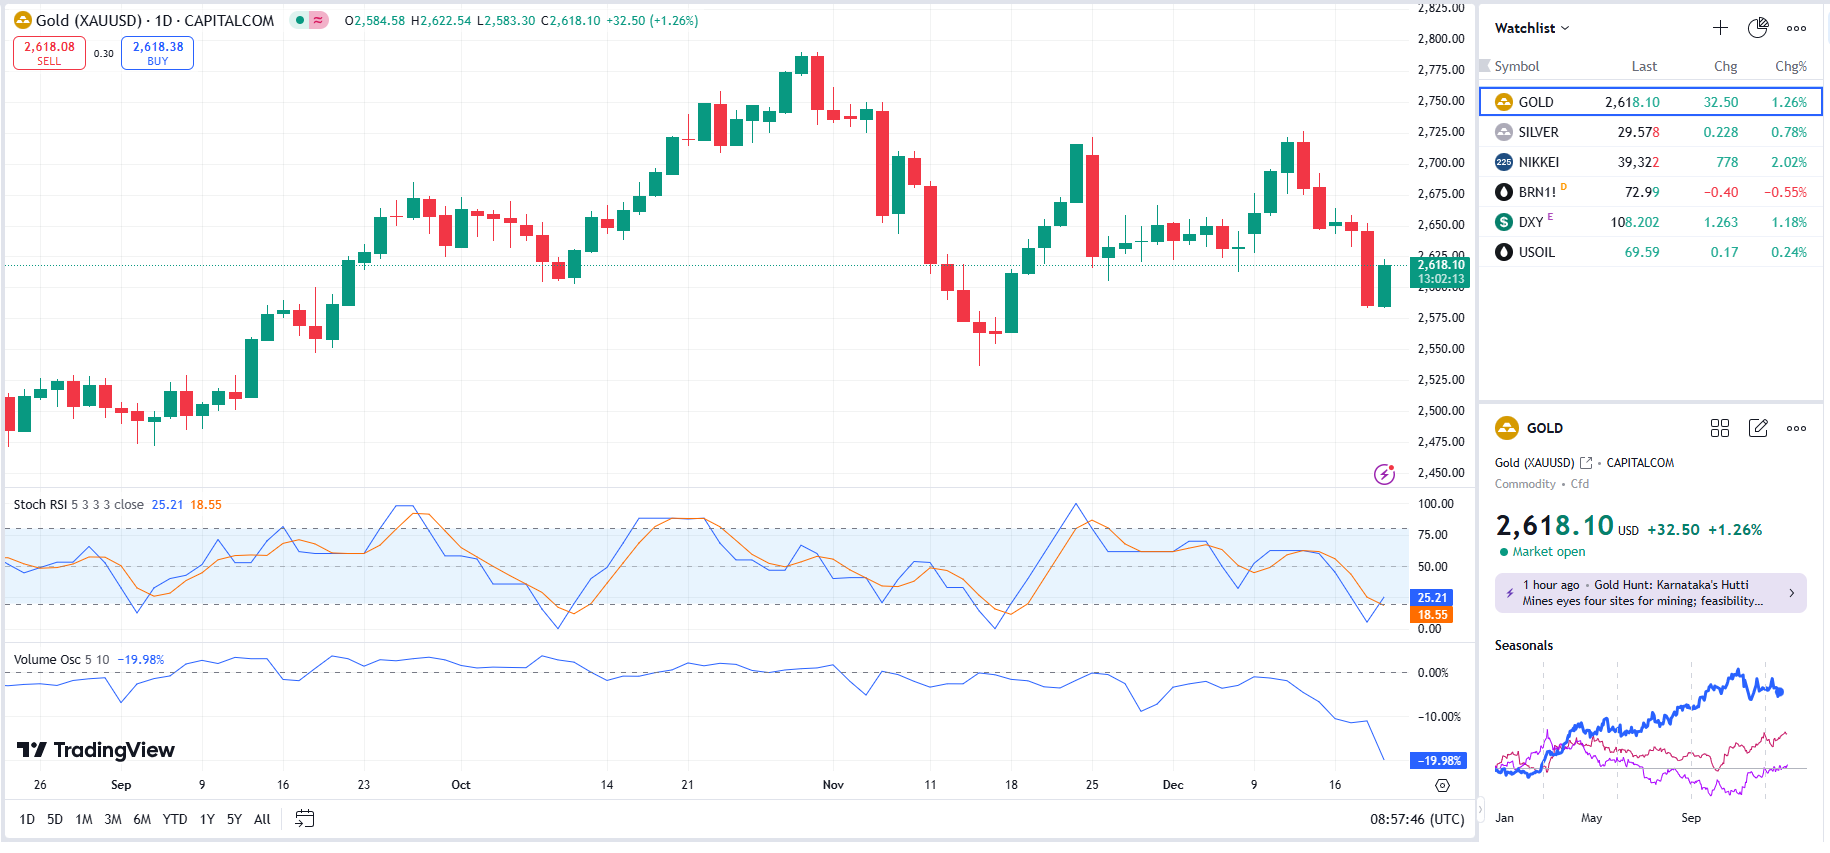Select the 3M time range tab
Screen dimensions: 1830x853
coord(113,819)
